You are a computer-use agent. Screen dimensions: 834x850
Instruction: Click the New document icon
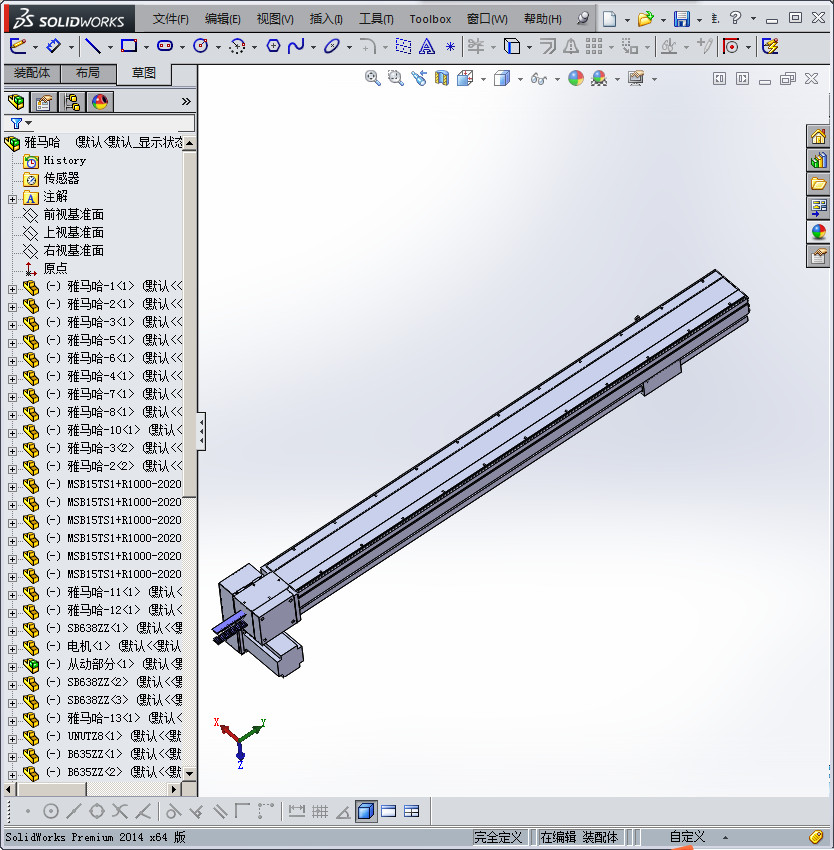(x=610, y=19)
